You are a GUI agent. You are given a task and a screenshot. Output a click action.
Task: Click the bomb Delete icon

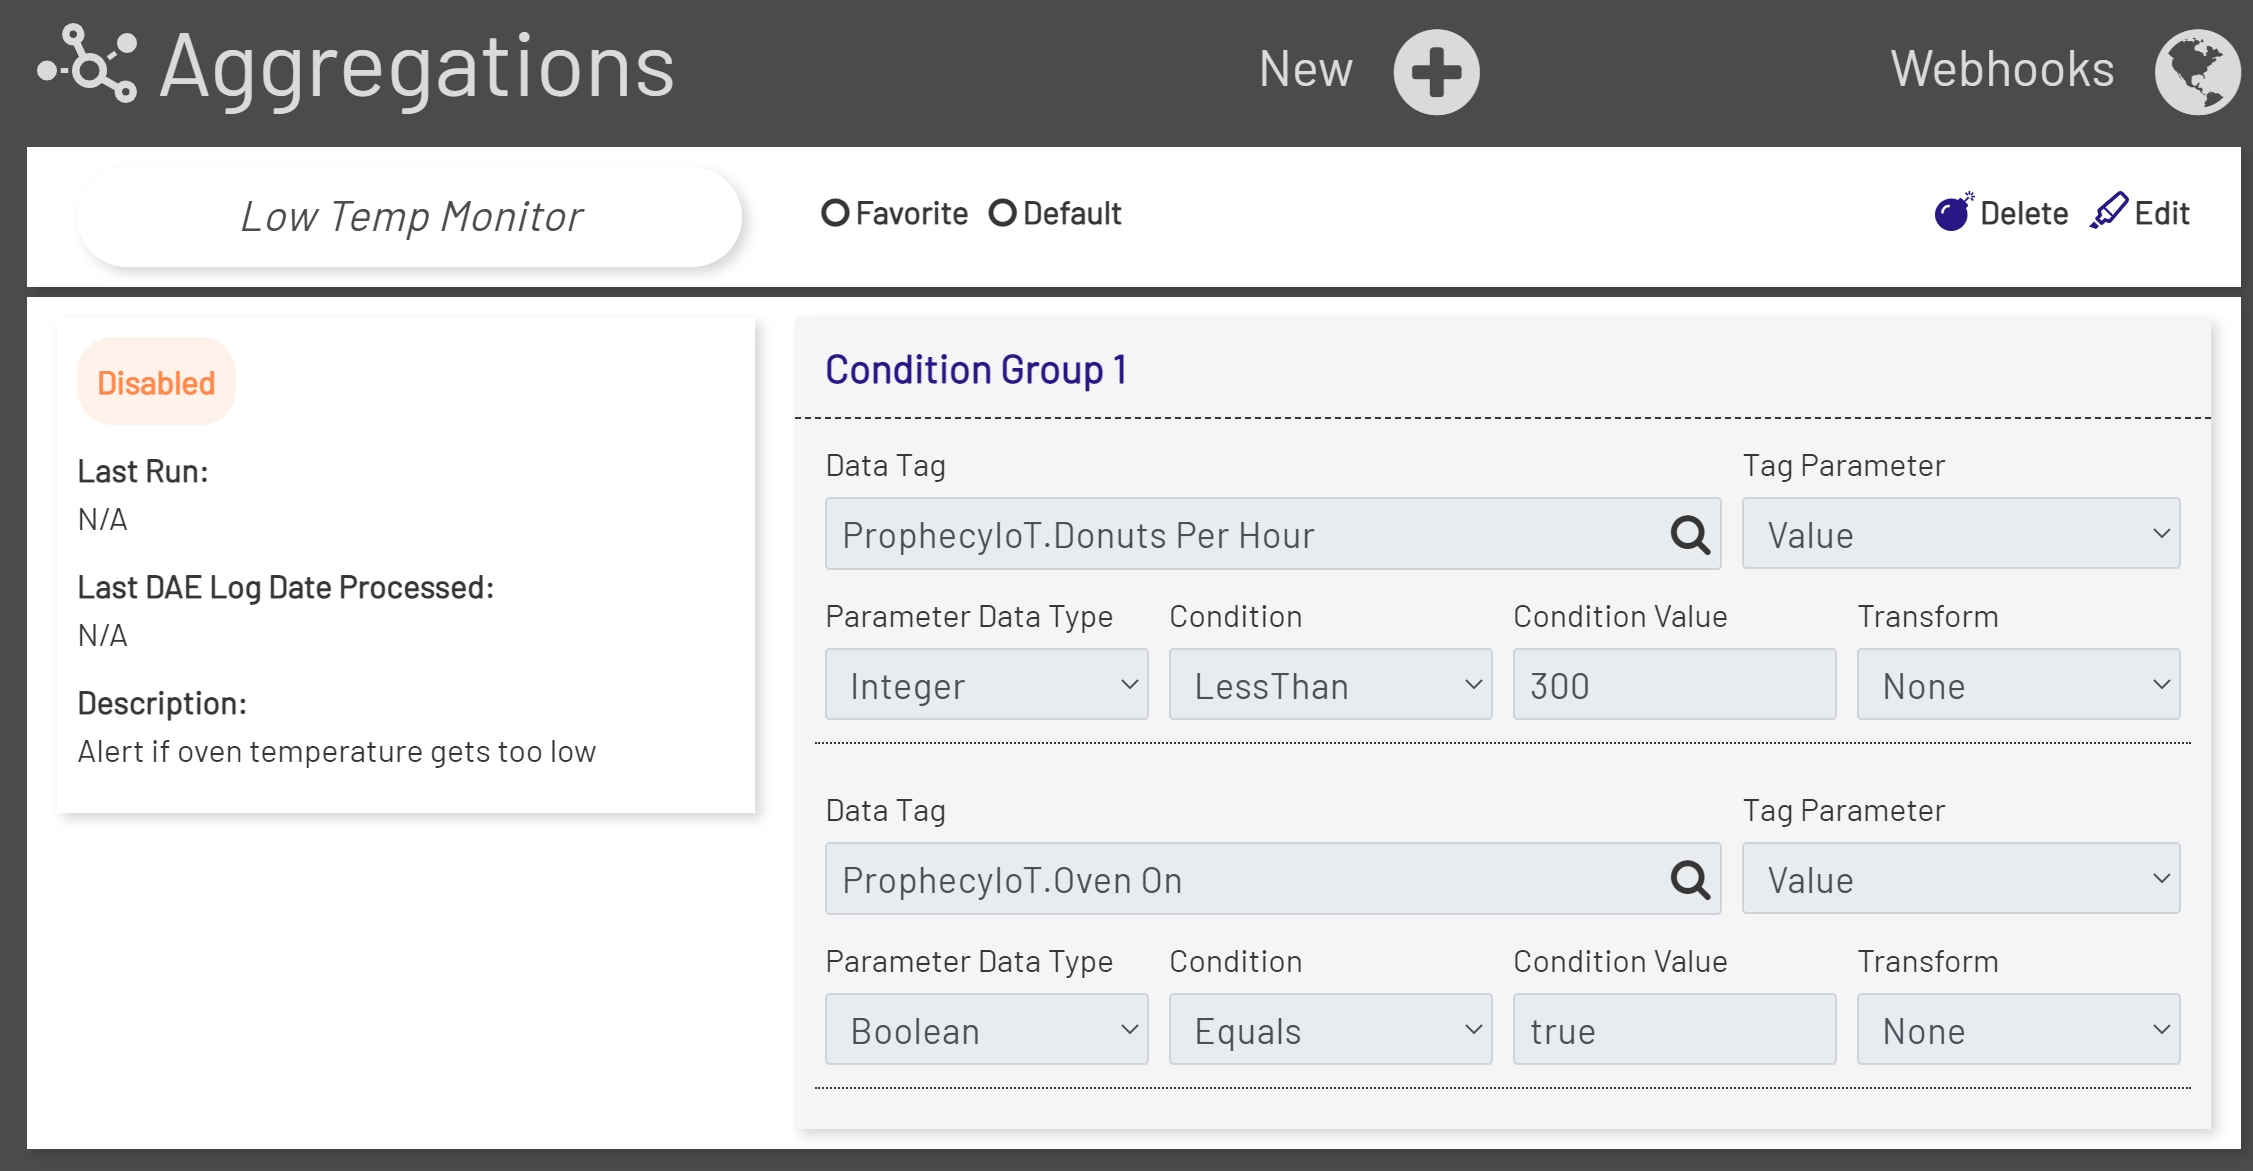[1952, 212]
